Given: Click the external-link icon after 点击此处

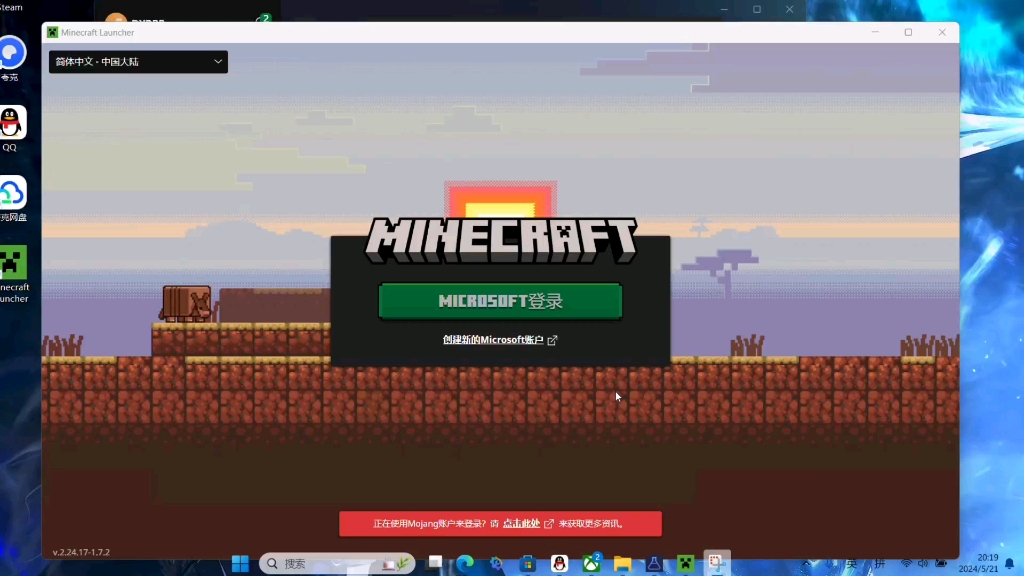Looking at the screenshot, I should pyautogui.click(x=549, y=524).
